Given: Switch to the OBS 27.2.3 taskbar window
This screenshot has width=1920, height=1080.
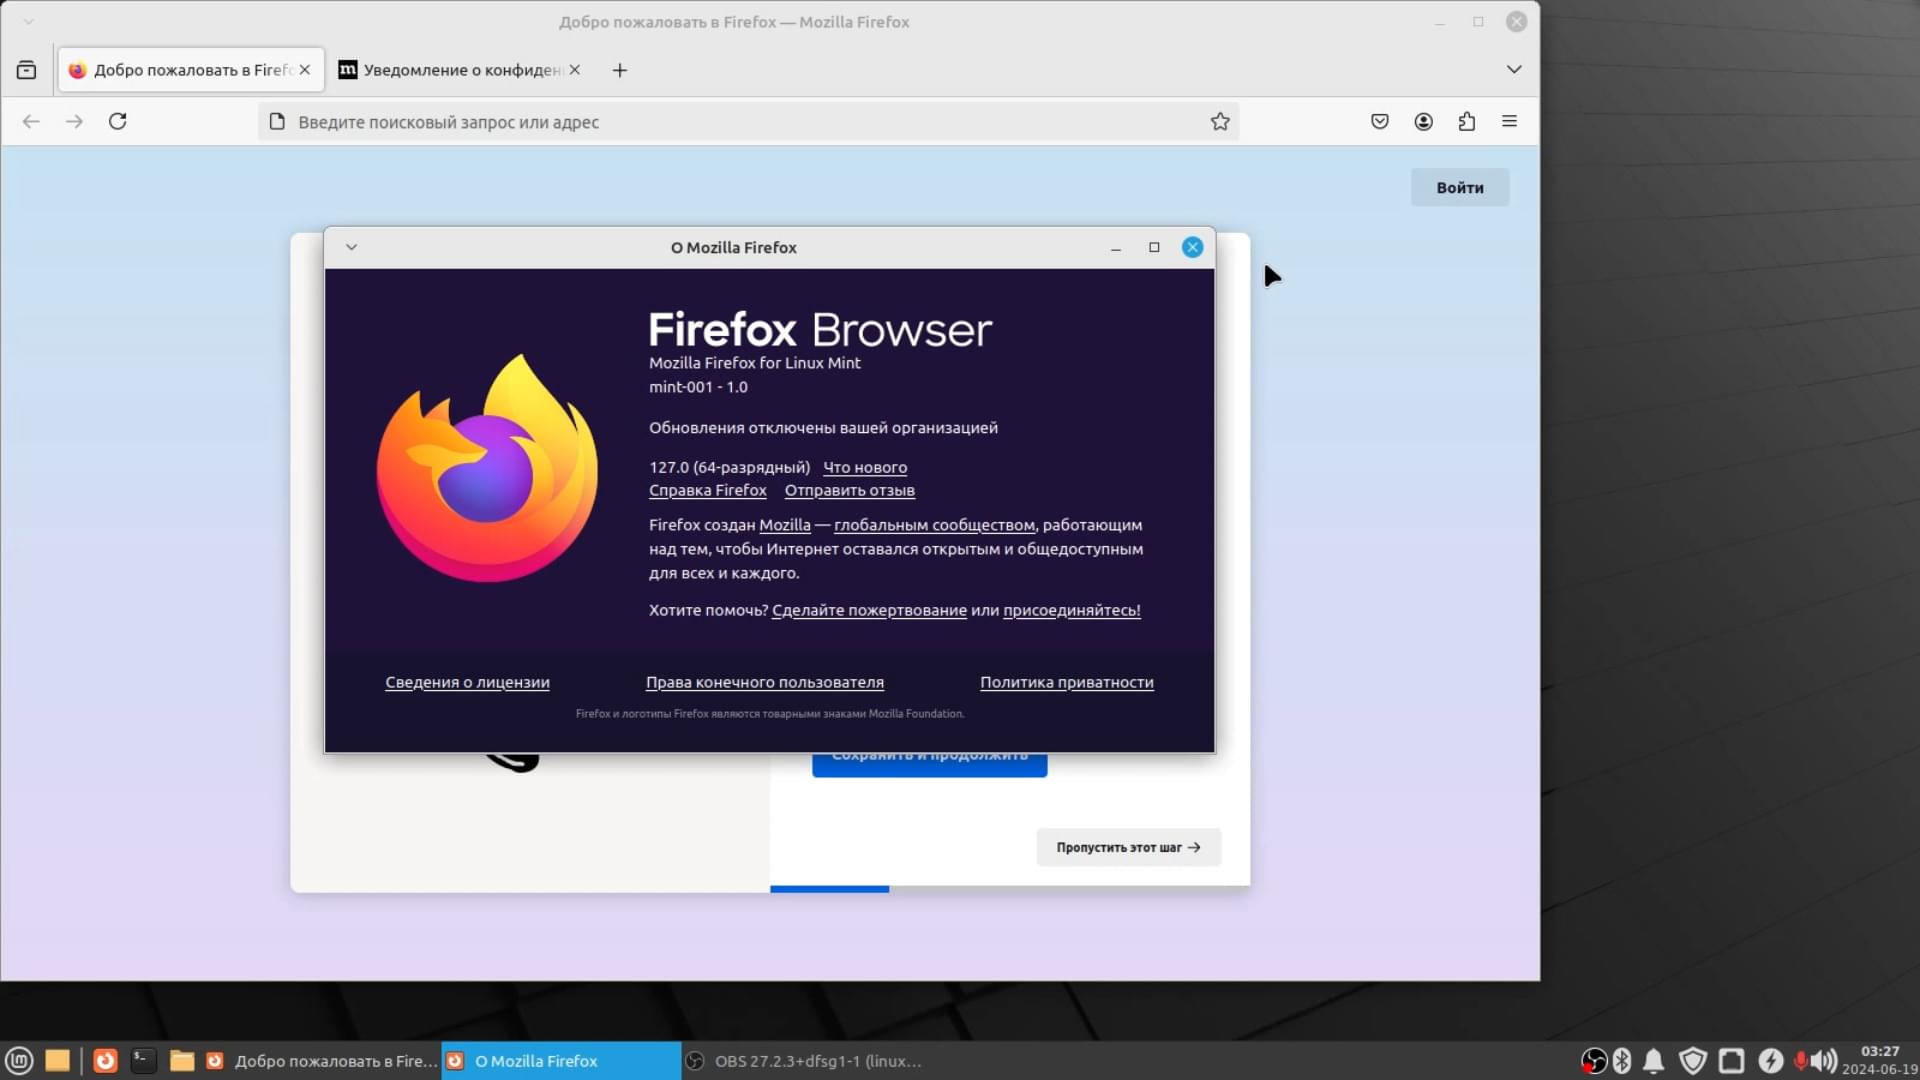Looking at the screenshot, I should 803,1061.
